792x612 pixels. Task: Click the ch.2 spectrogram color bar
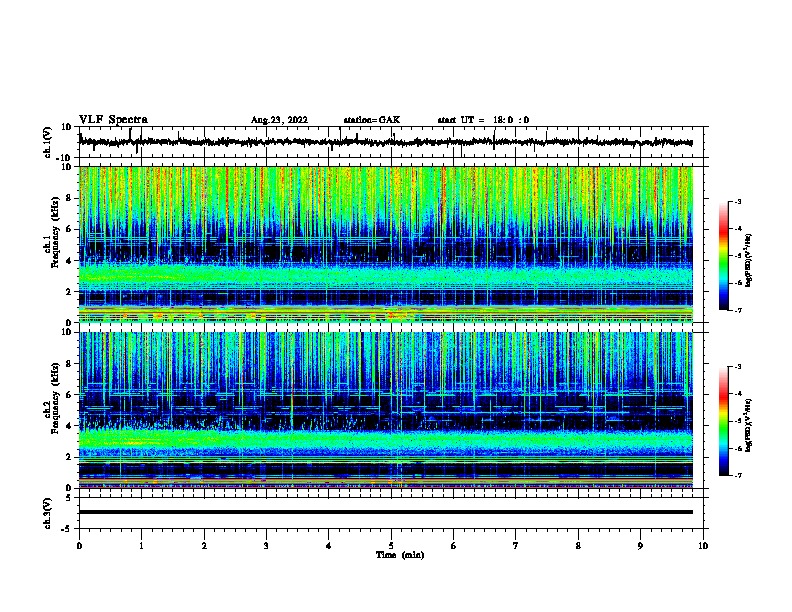tap(724, 421)
